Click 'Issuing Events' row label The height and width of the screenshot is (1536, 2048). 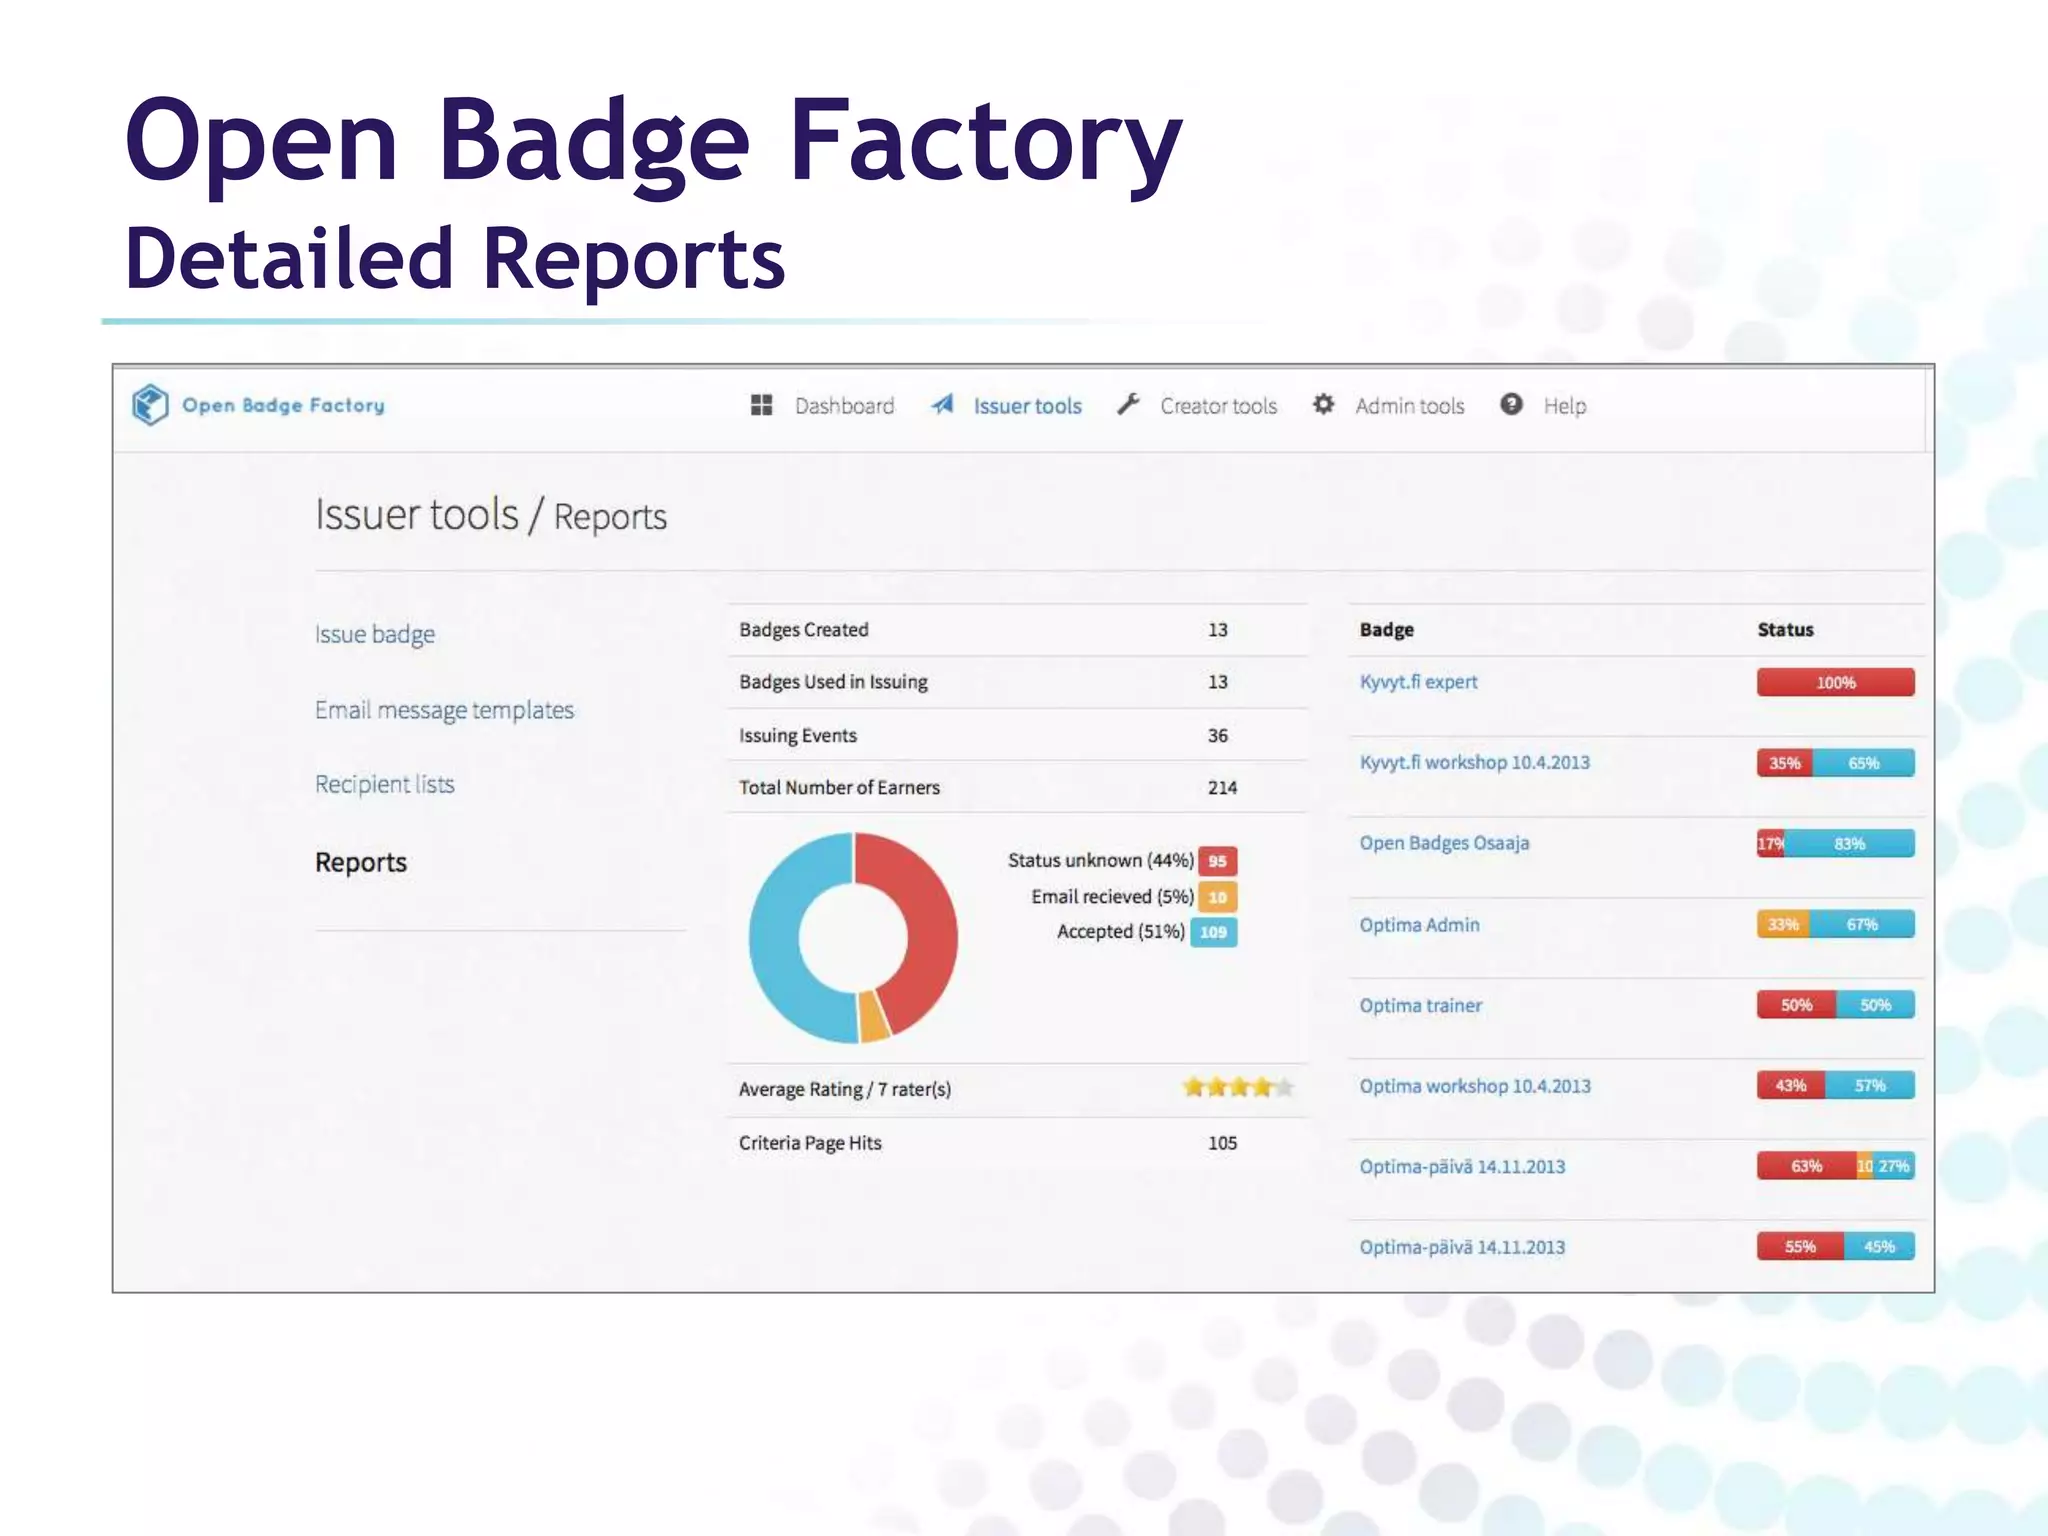(x=797, y=736)
